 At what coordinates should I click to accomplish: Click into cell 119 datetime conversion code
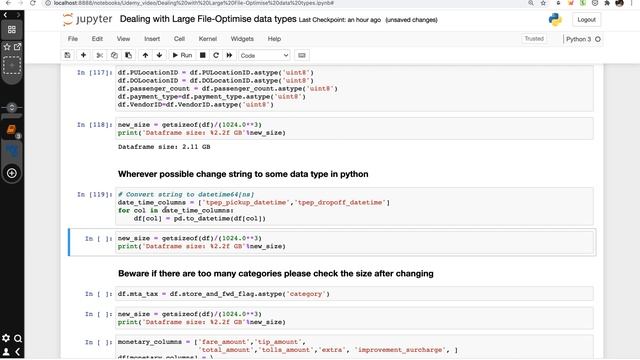(354, 207)
